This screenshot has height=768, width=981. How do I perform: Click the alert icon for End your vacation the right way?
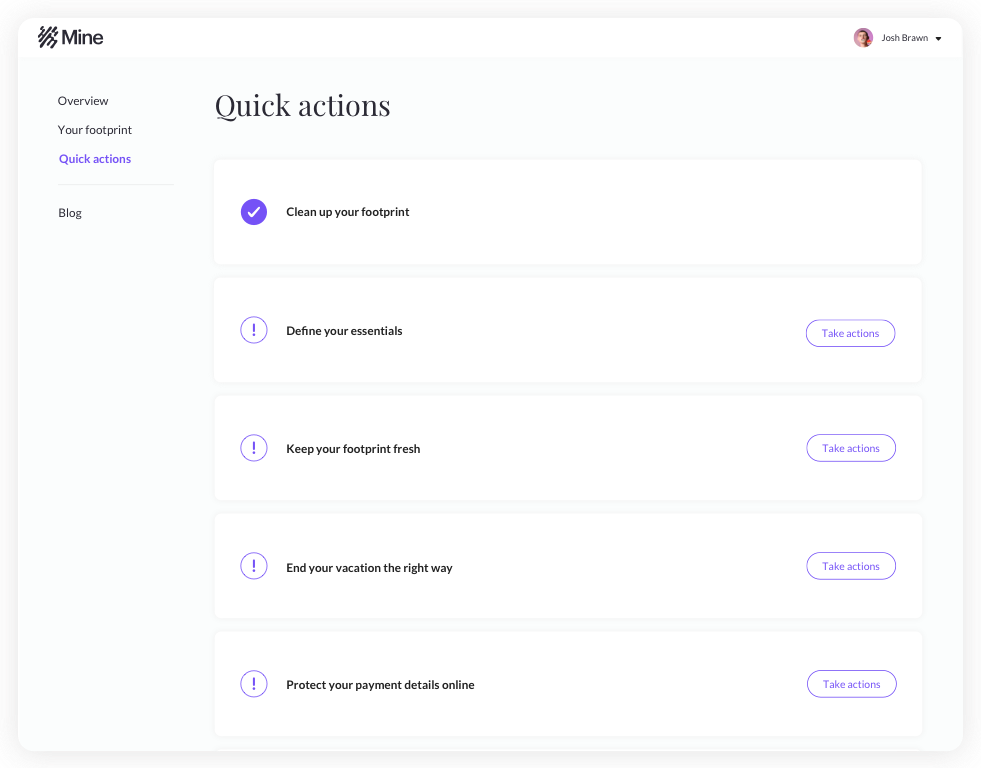coord(253,566)
